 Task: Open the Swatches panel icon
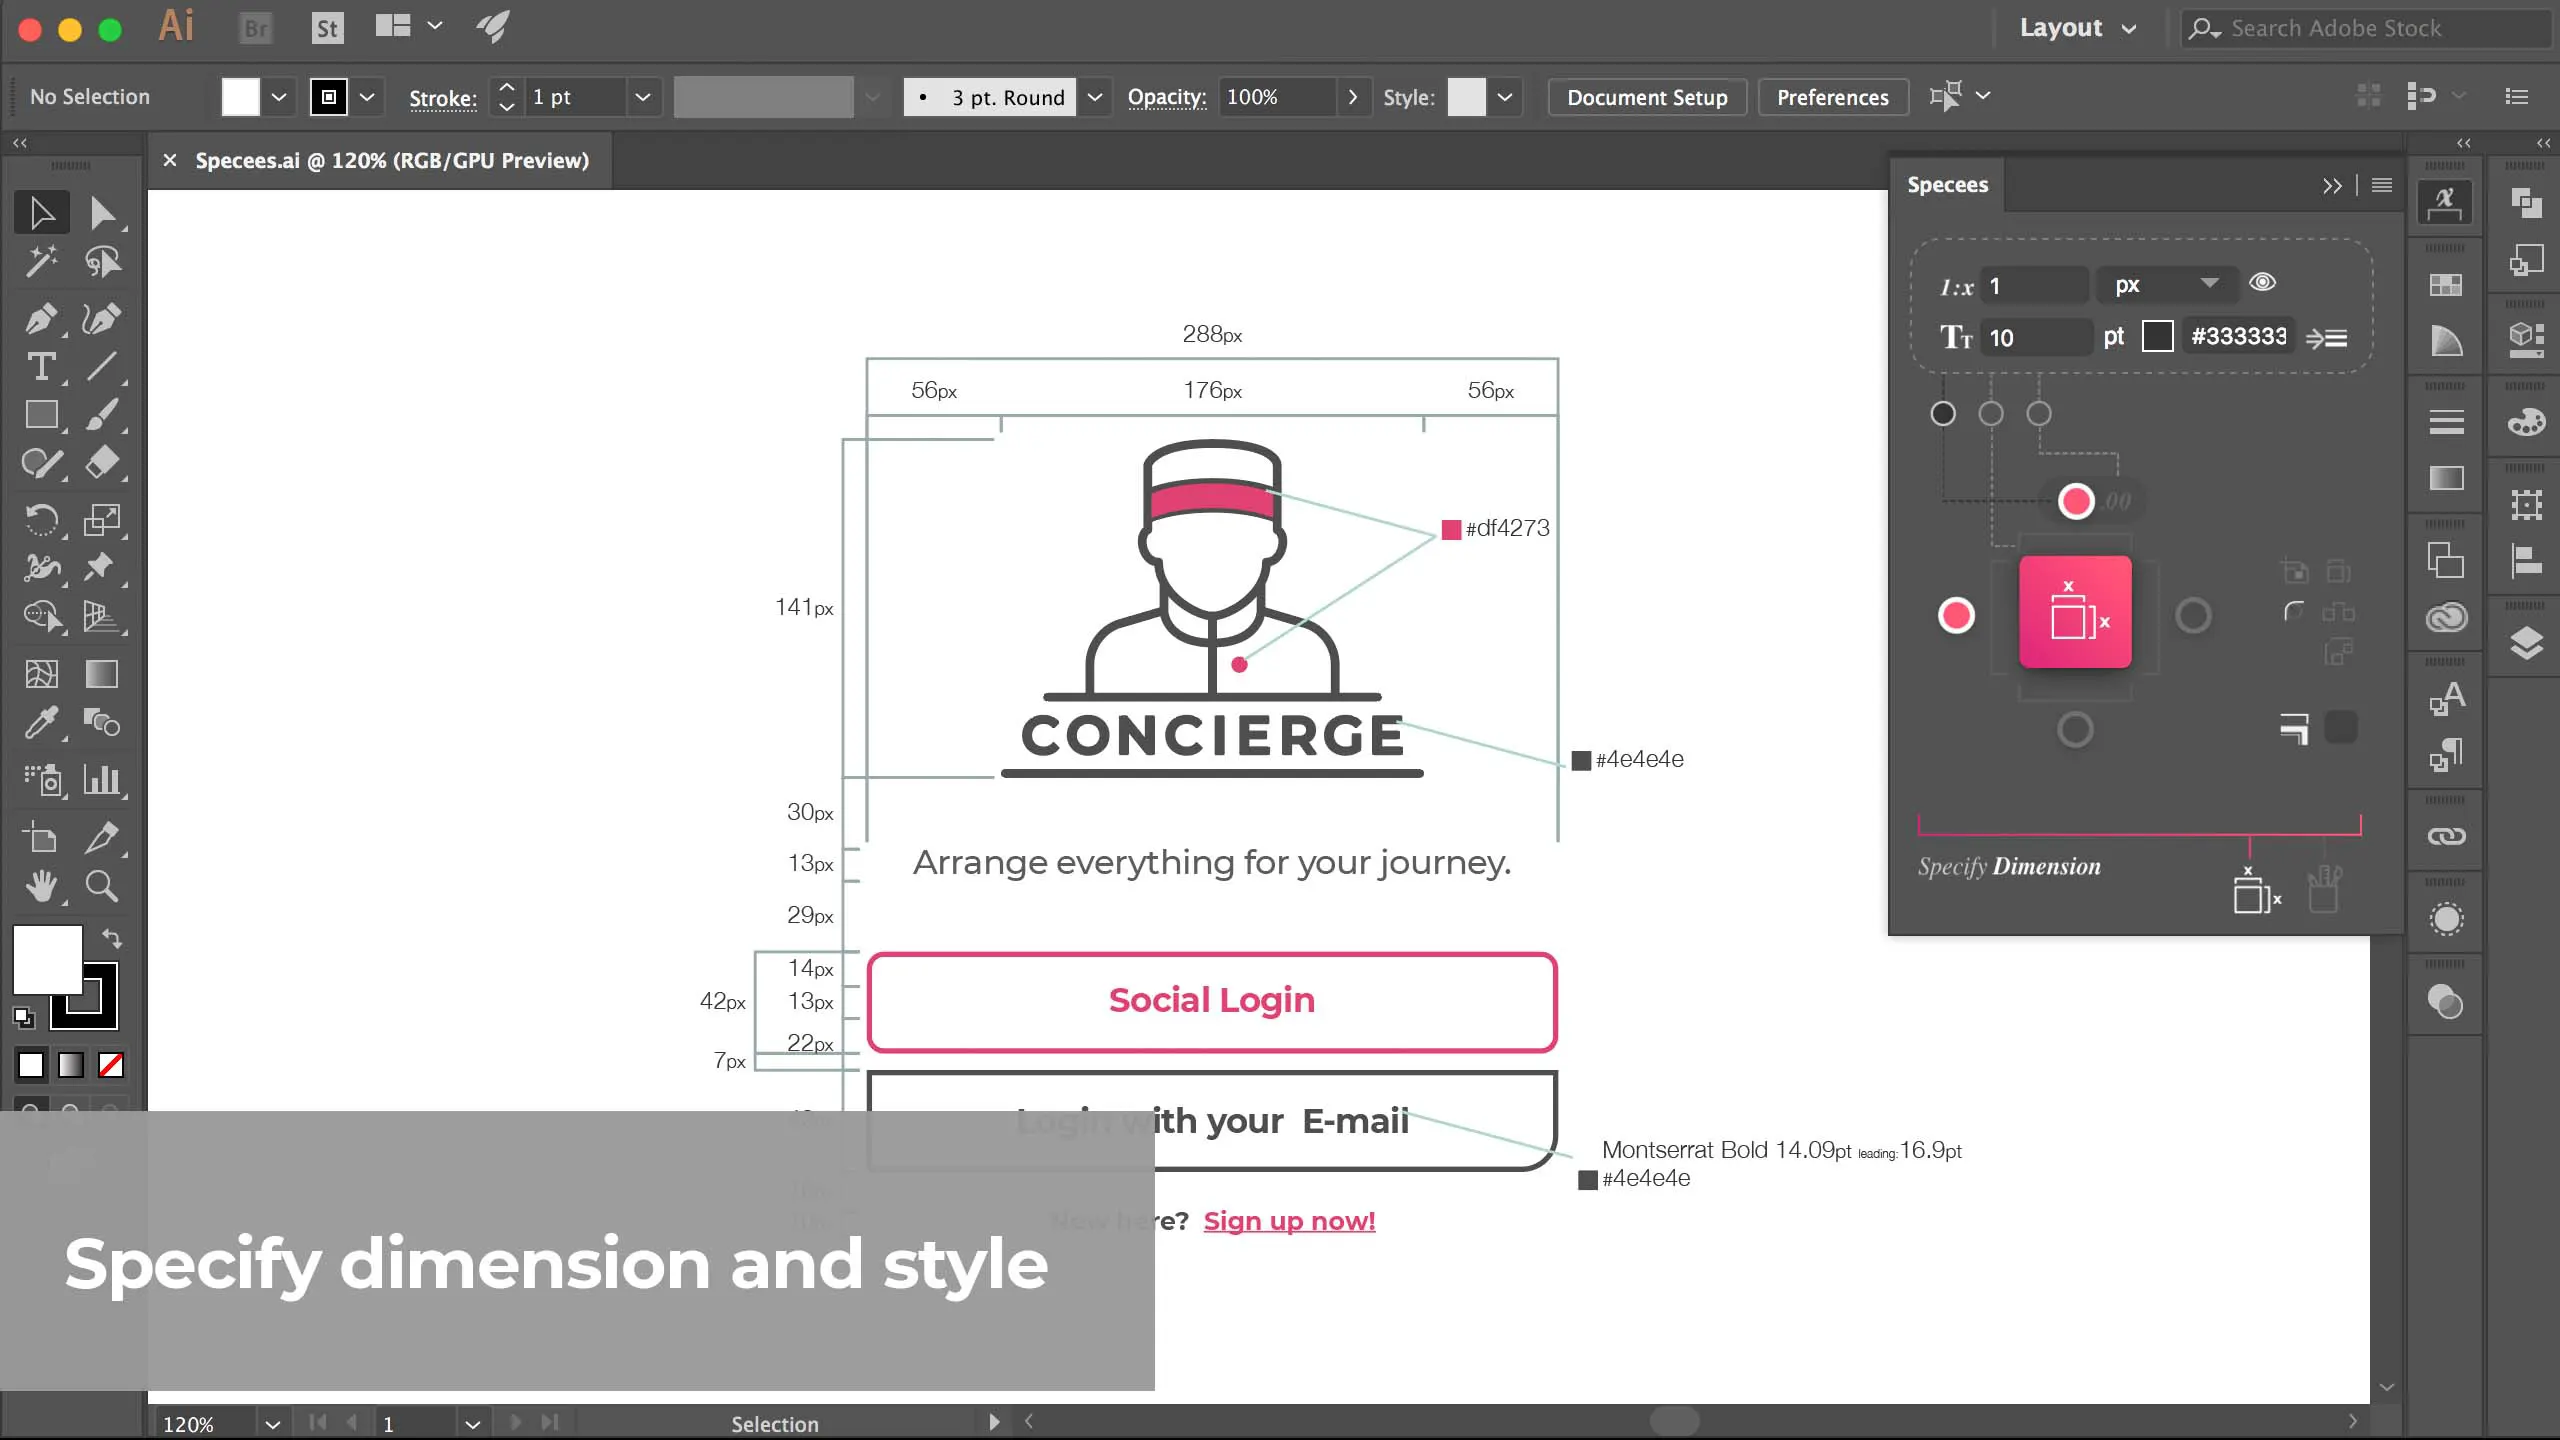pos(2446,285)
